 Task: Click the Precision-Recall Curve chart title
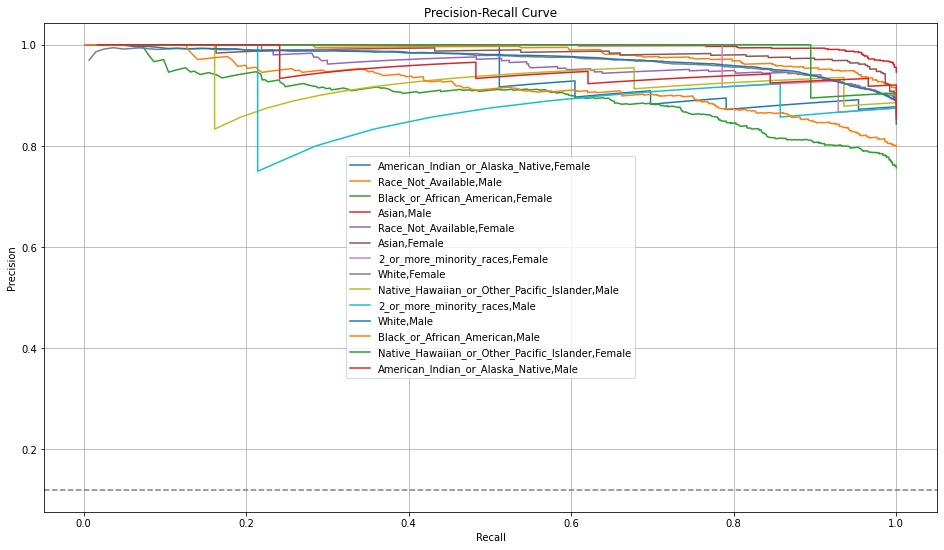tap(490, 13)
